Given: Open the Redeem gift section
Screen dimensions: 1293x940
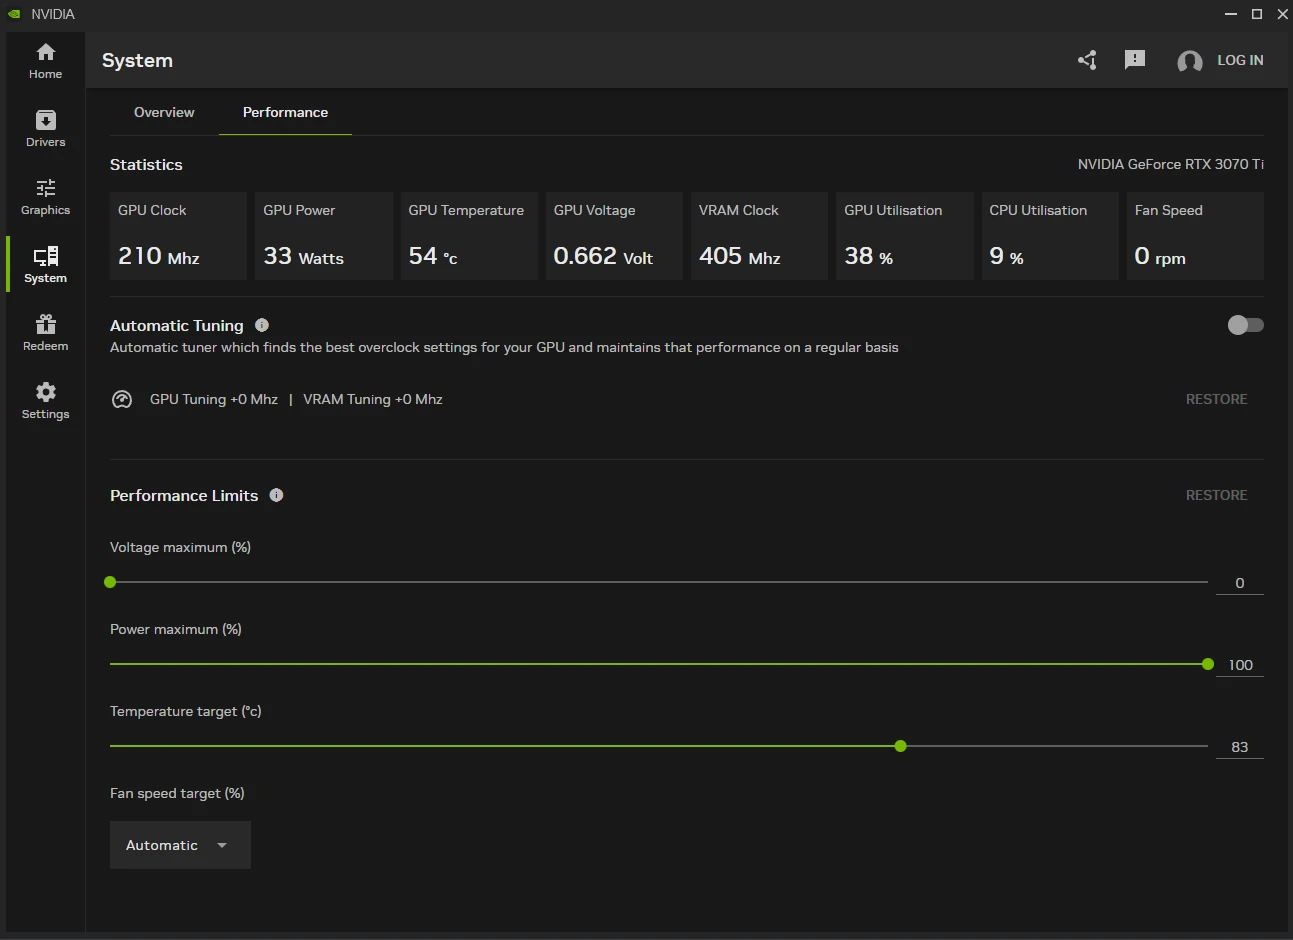Looking at the screenshot, I should click(45, 333).
